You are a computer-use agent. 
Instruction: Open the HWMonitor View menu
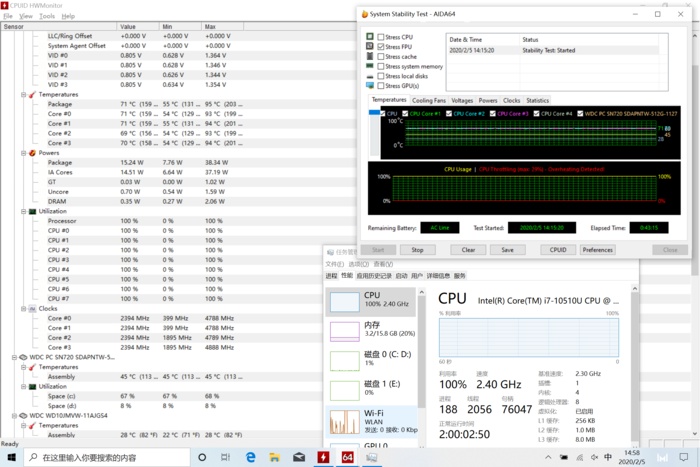click(x=26, y=16)
